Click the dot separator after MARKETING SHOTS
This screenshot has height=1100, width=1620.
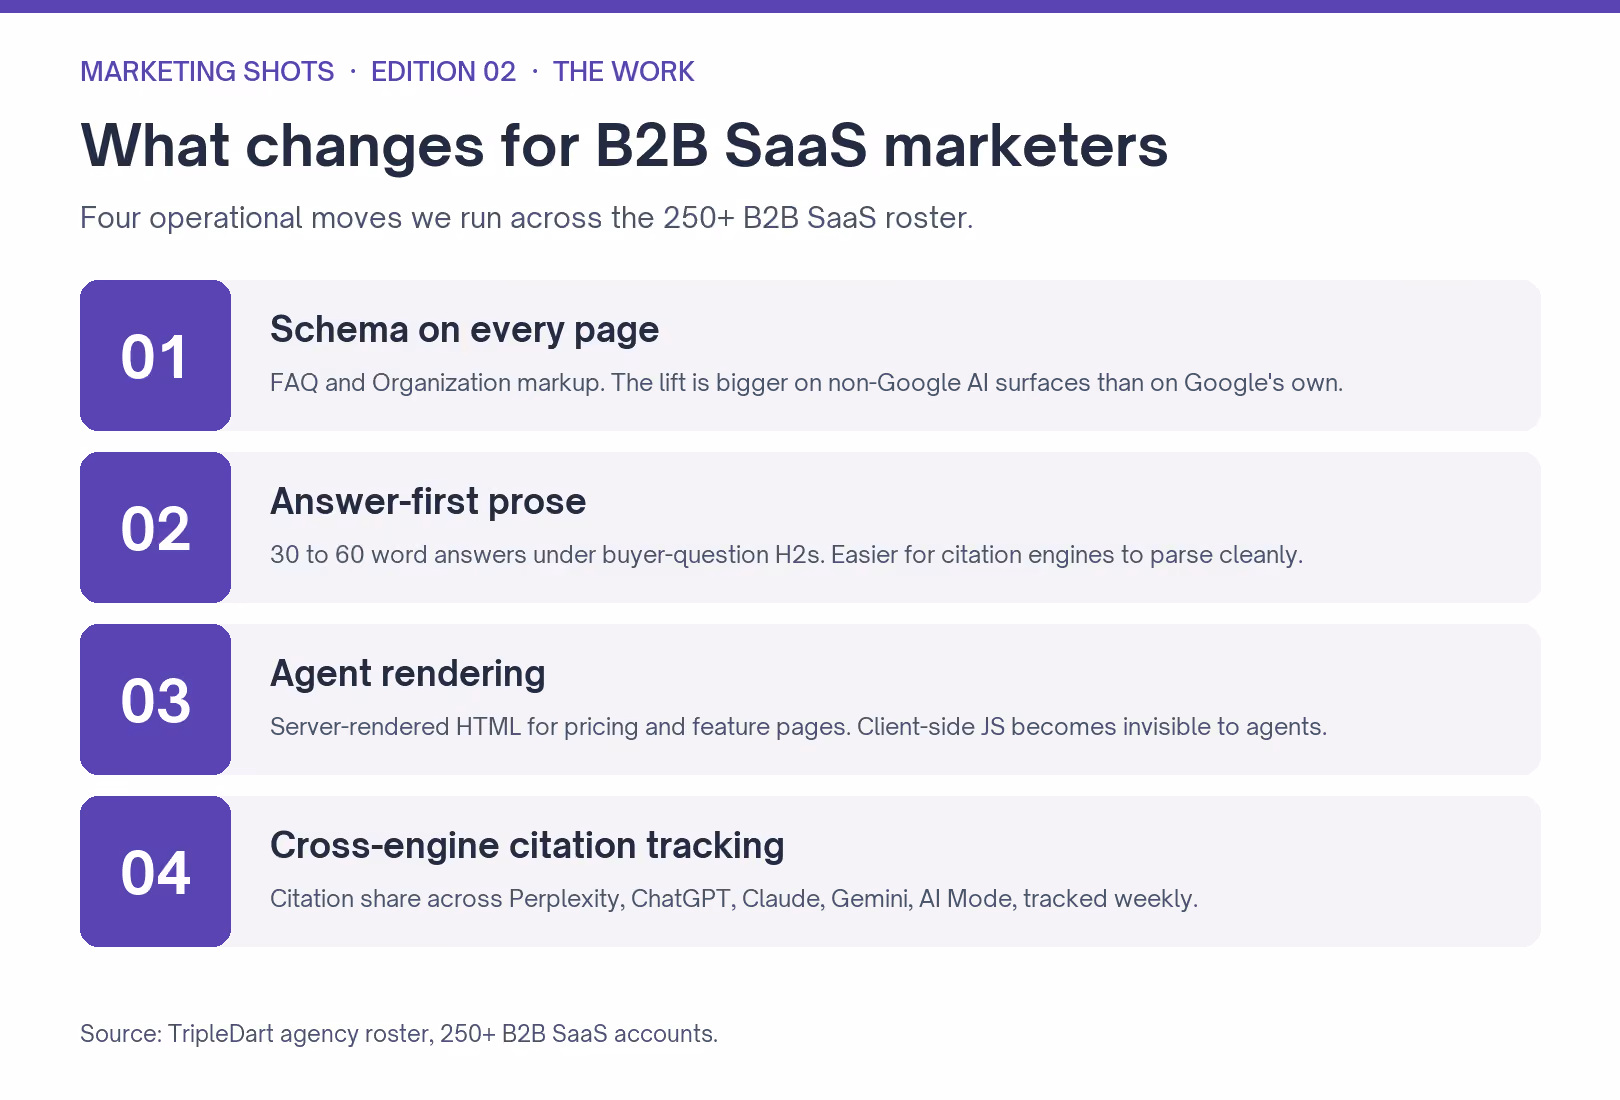353,72
